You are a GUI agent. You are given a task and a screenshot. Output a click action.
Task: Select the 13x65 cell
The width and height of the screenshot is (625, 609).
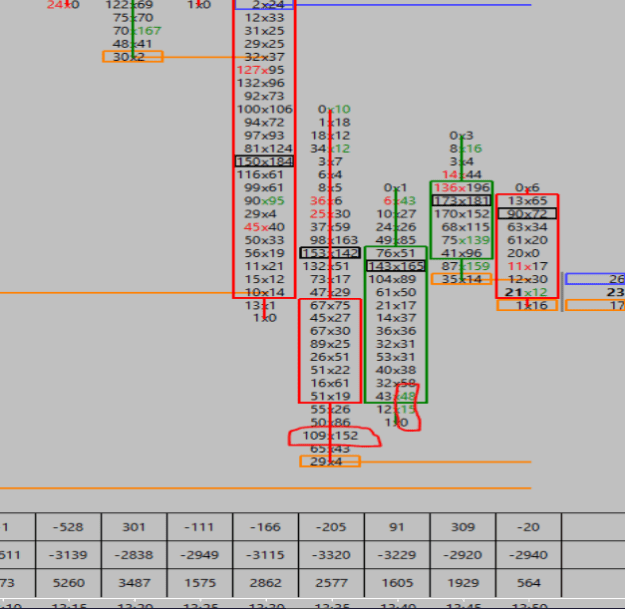point(527,200)
